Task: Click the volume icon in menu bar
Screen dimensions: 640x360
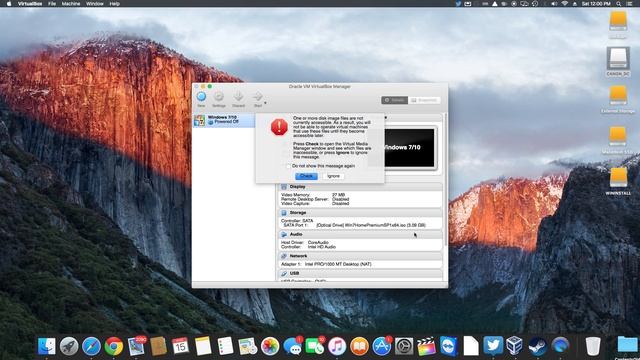Action: point(554,4)
